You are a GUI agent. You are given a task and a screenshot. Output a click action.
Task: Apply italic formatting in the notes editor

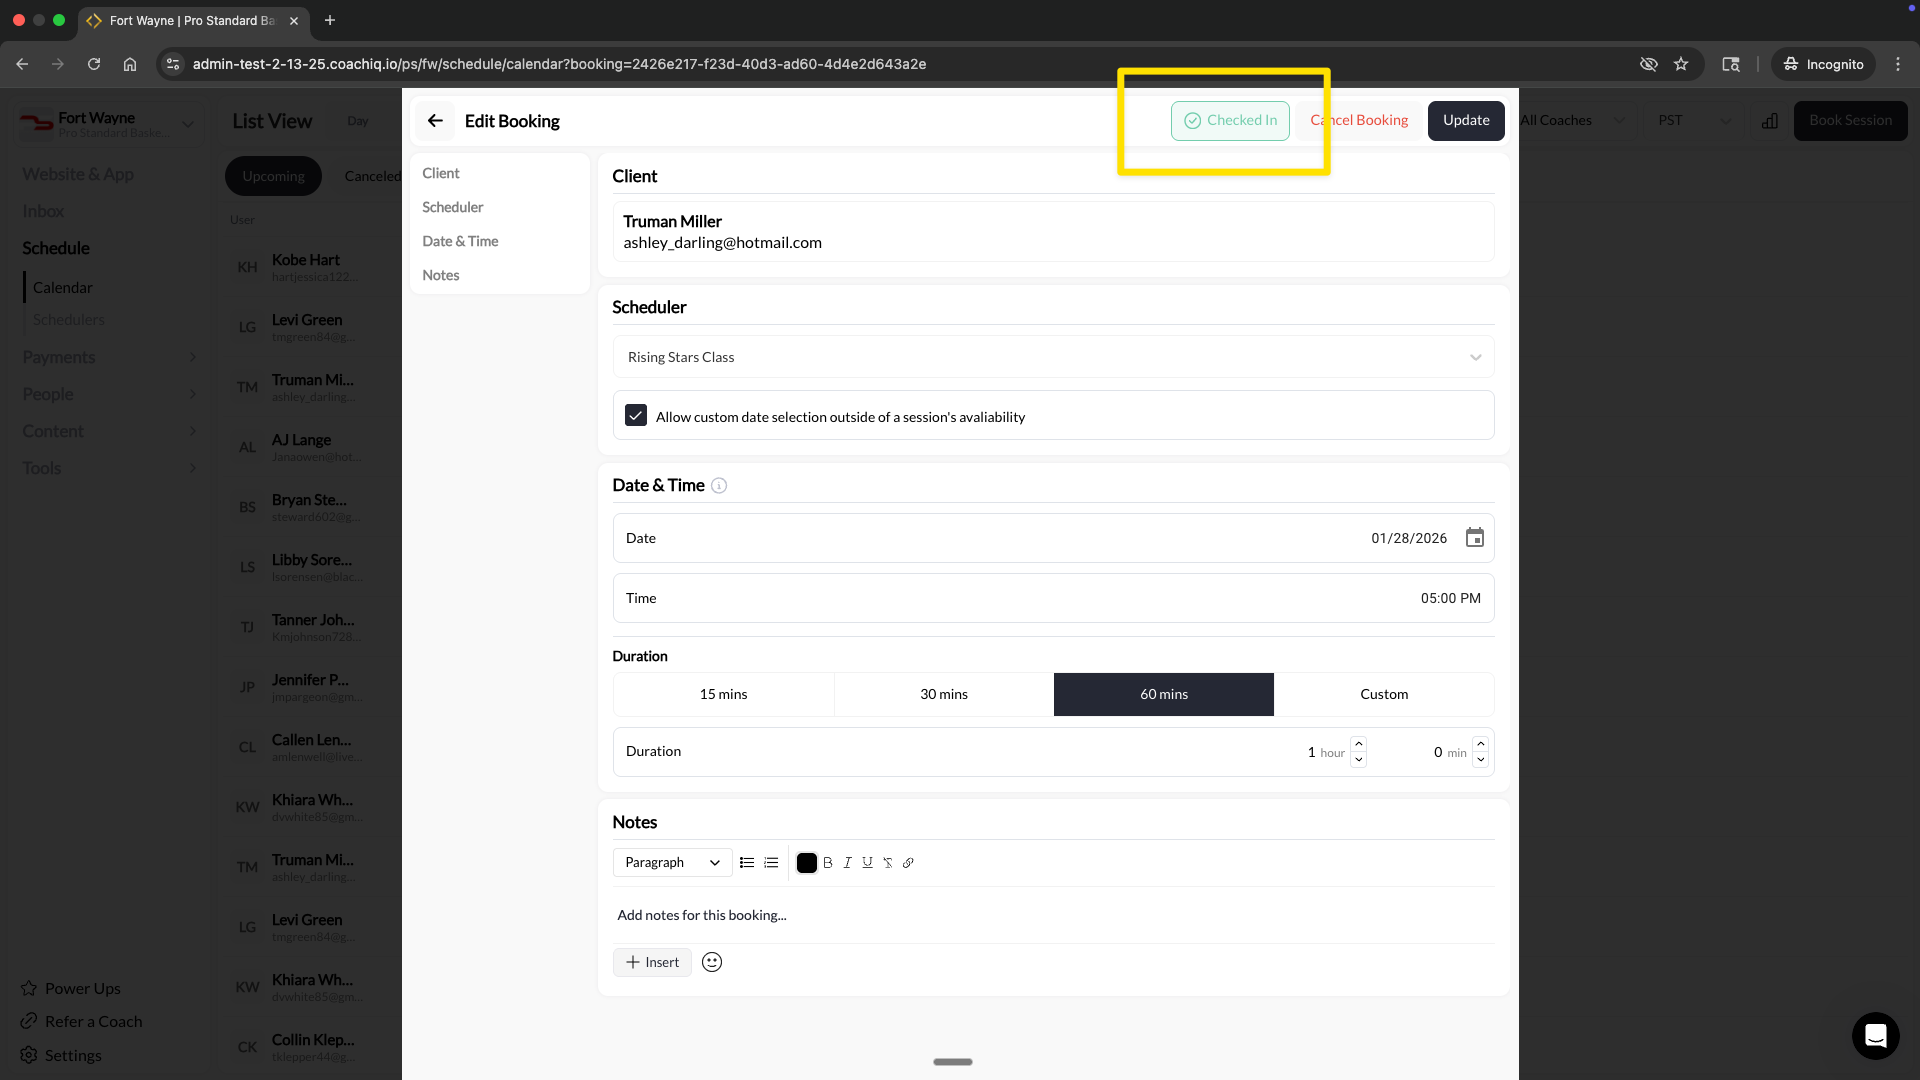tap(847, 862)
